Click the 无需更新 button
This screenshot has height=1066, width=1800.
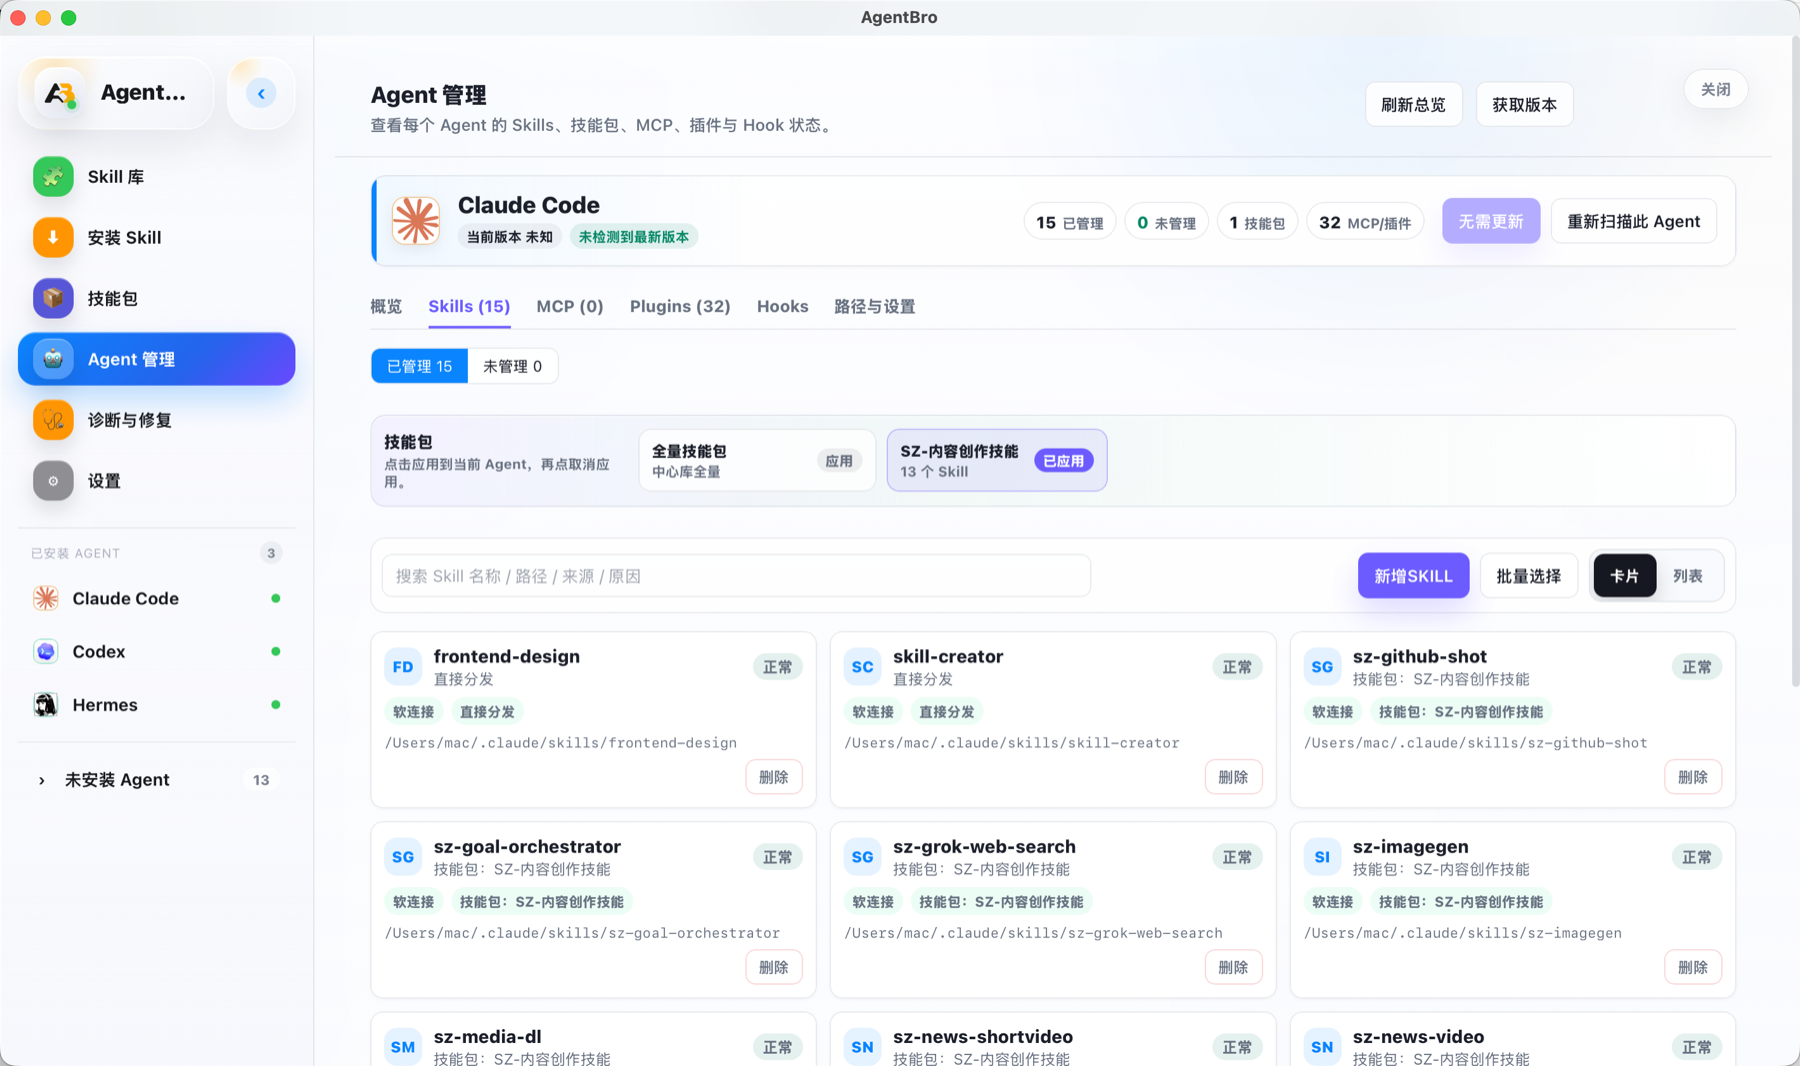click(1491, 221)
